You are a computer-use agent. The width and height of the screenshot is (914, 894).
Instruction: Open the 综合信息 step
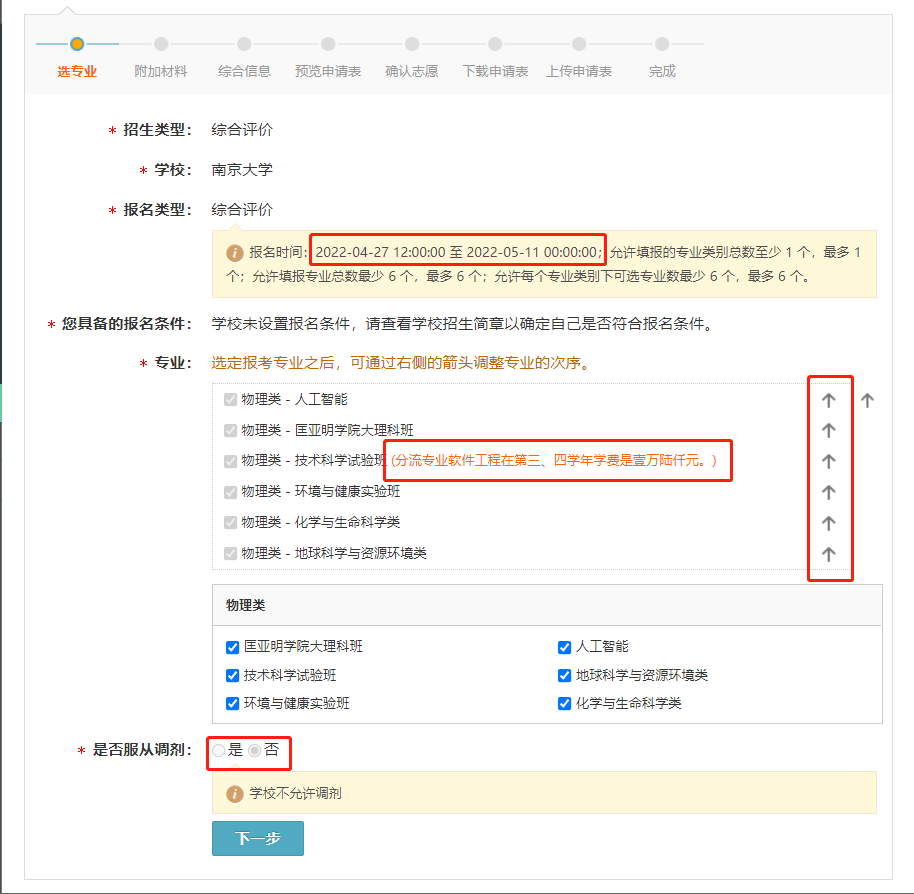(244, 71)
